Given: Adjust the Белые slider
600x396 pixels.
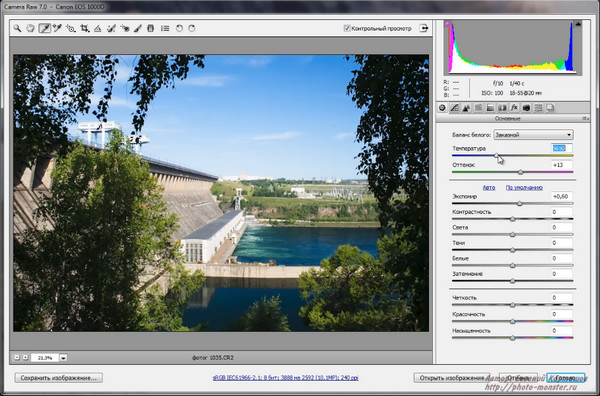Looking at the screenshot, I should pyautogui.click(x=513, y=266).
